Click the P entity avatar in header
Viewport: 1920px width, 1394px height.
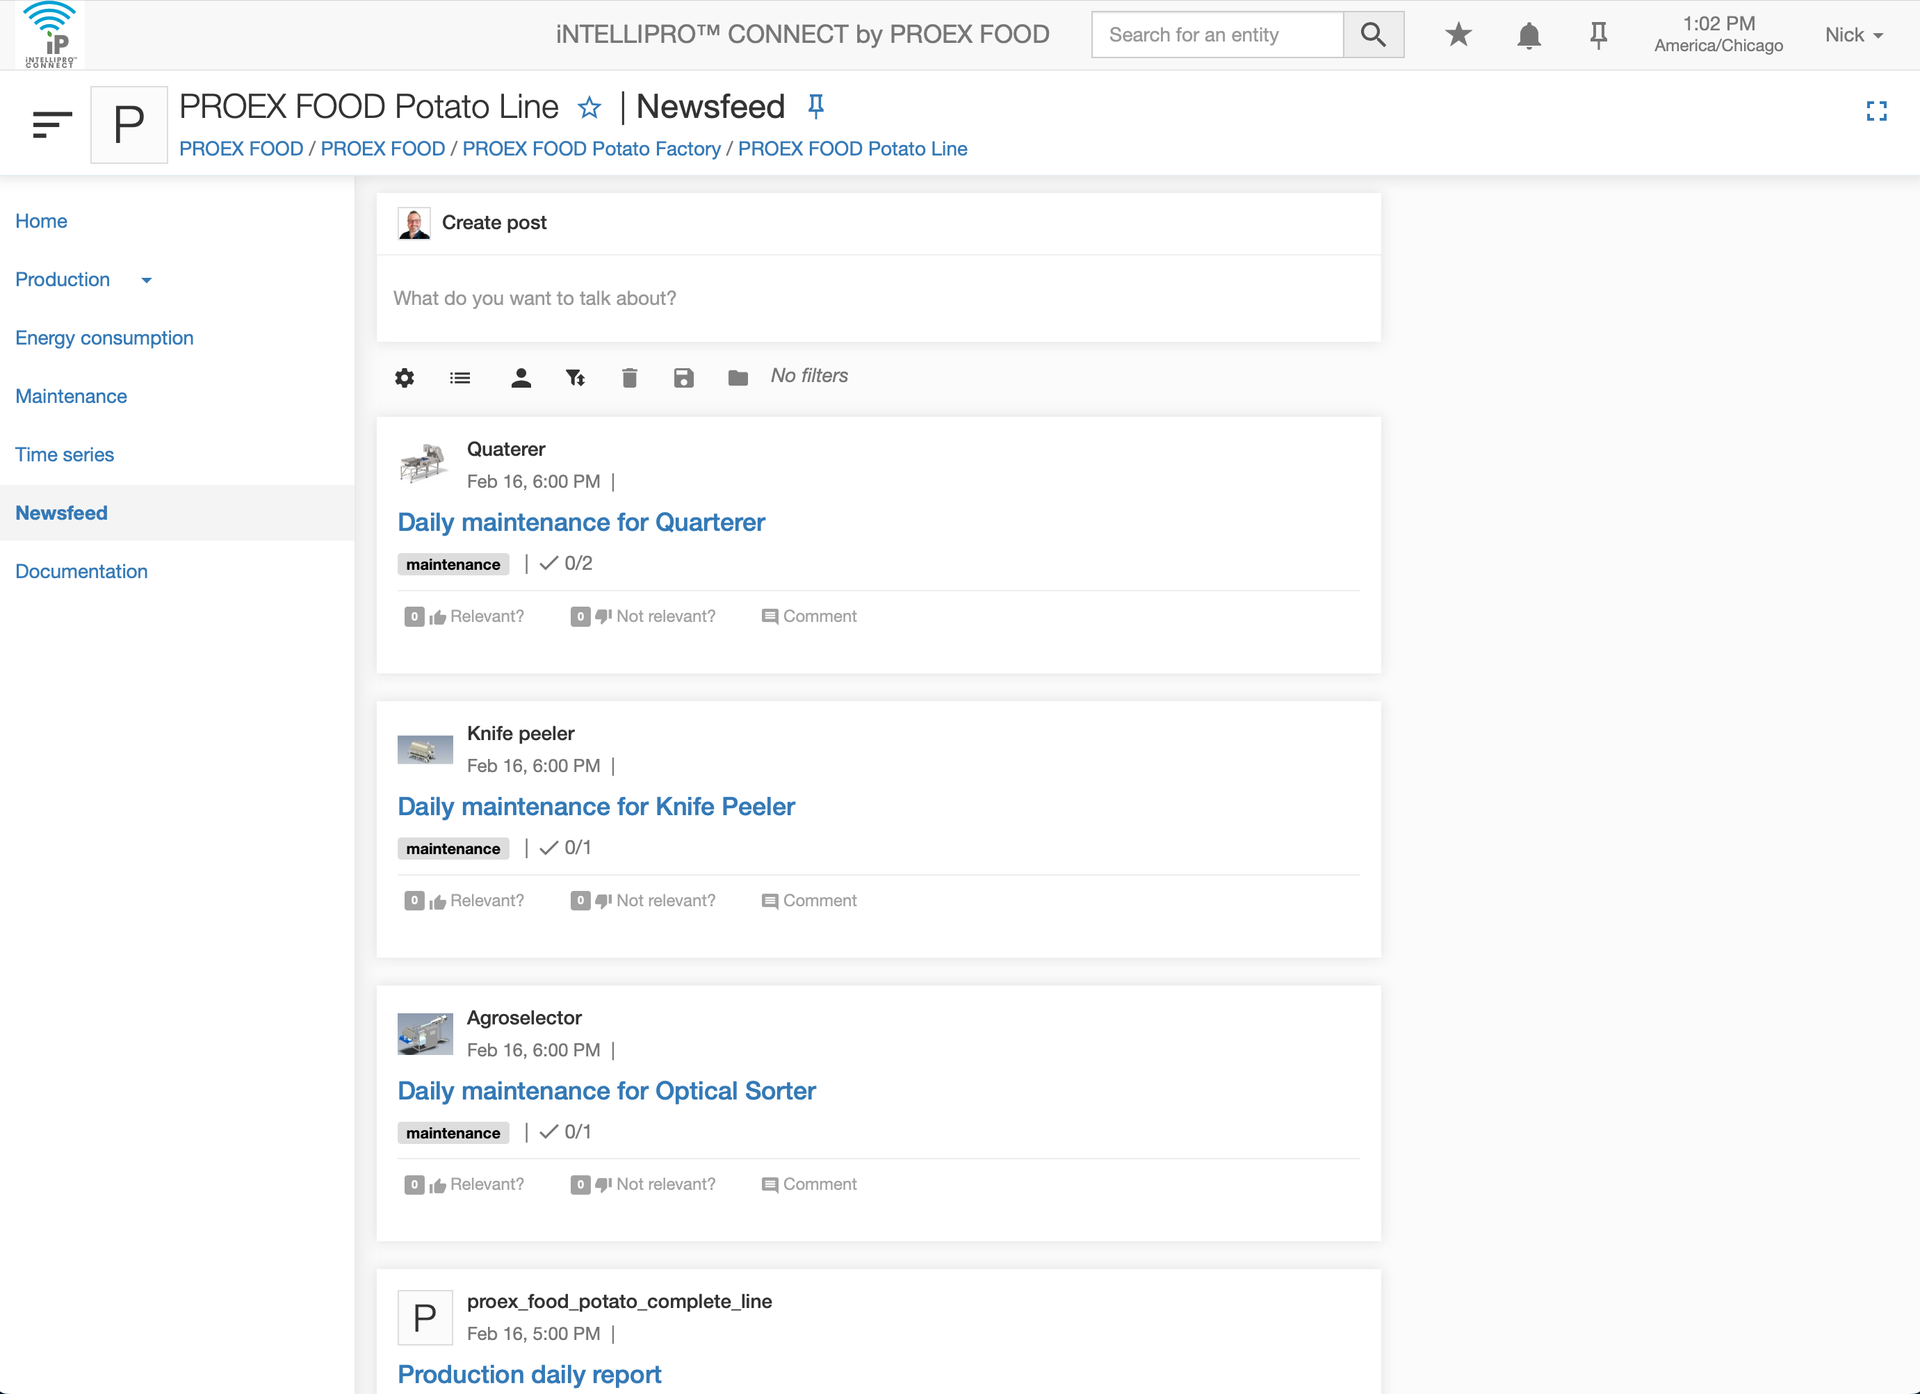click(x=129, y=125)
